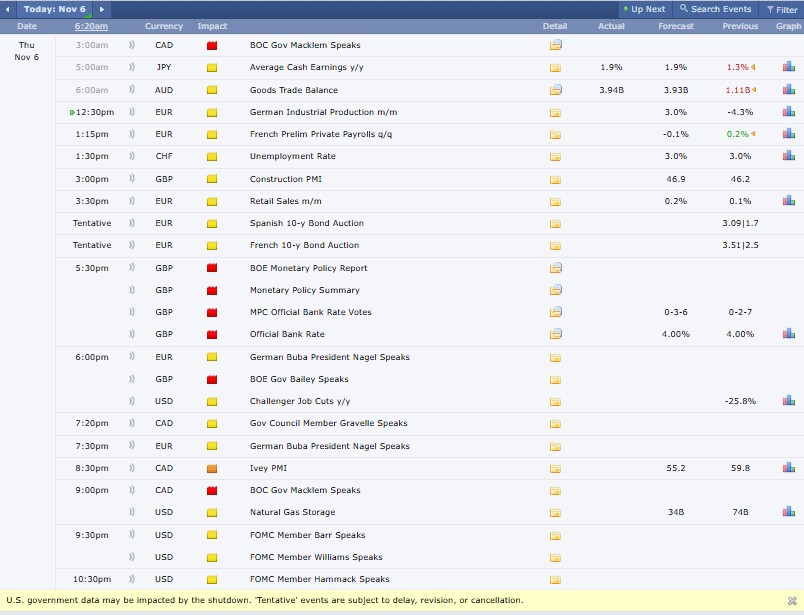The height and width of the screenshot is (615, 804).
Task: Open the Ivey PMI graph icon
Action: [788, 468]
